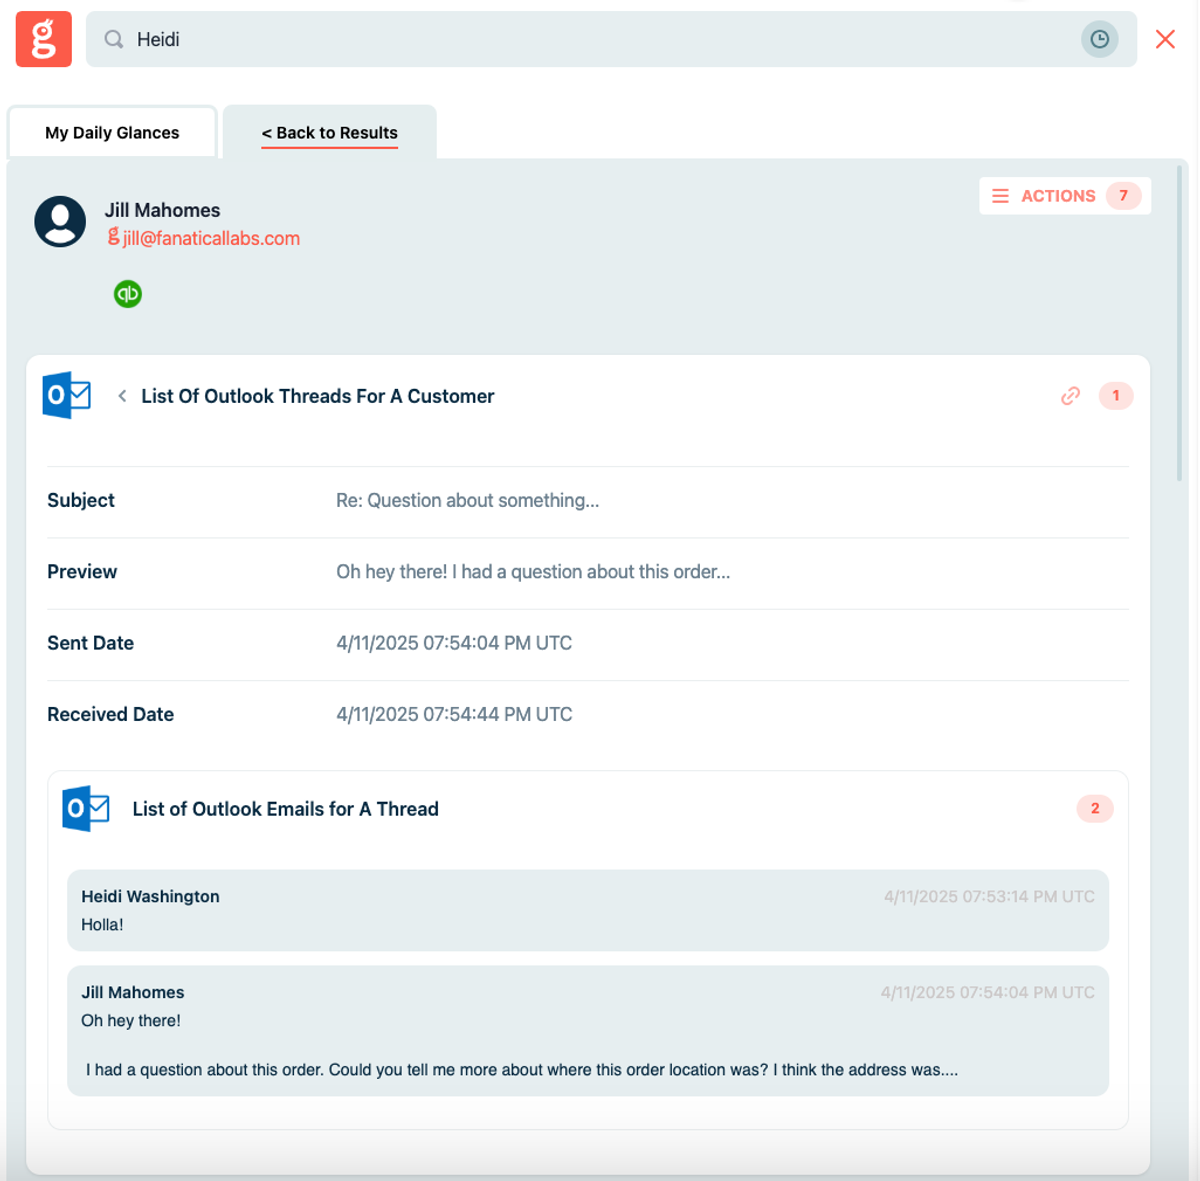
Task: Click the Jill Mahomes contact name heading
Action: (162, 210)
